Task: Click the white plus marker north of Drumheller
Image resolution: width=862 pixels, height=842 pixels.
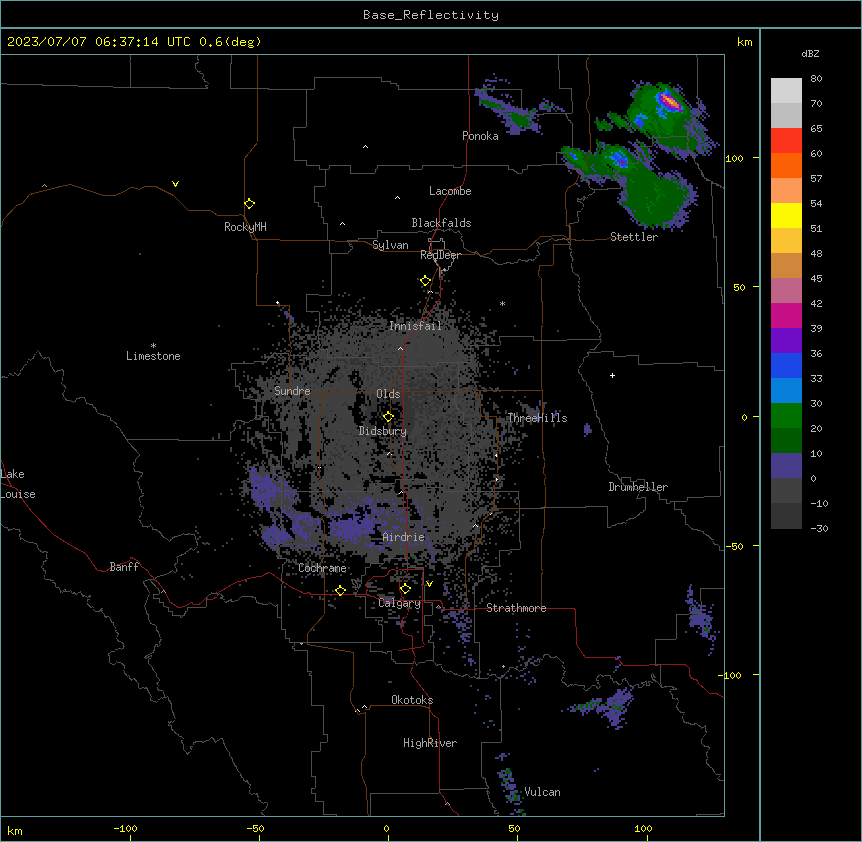Action: pos(612,375)
